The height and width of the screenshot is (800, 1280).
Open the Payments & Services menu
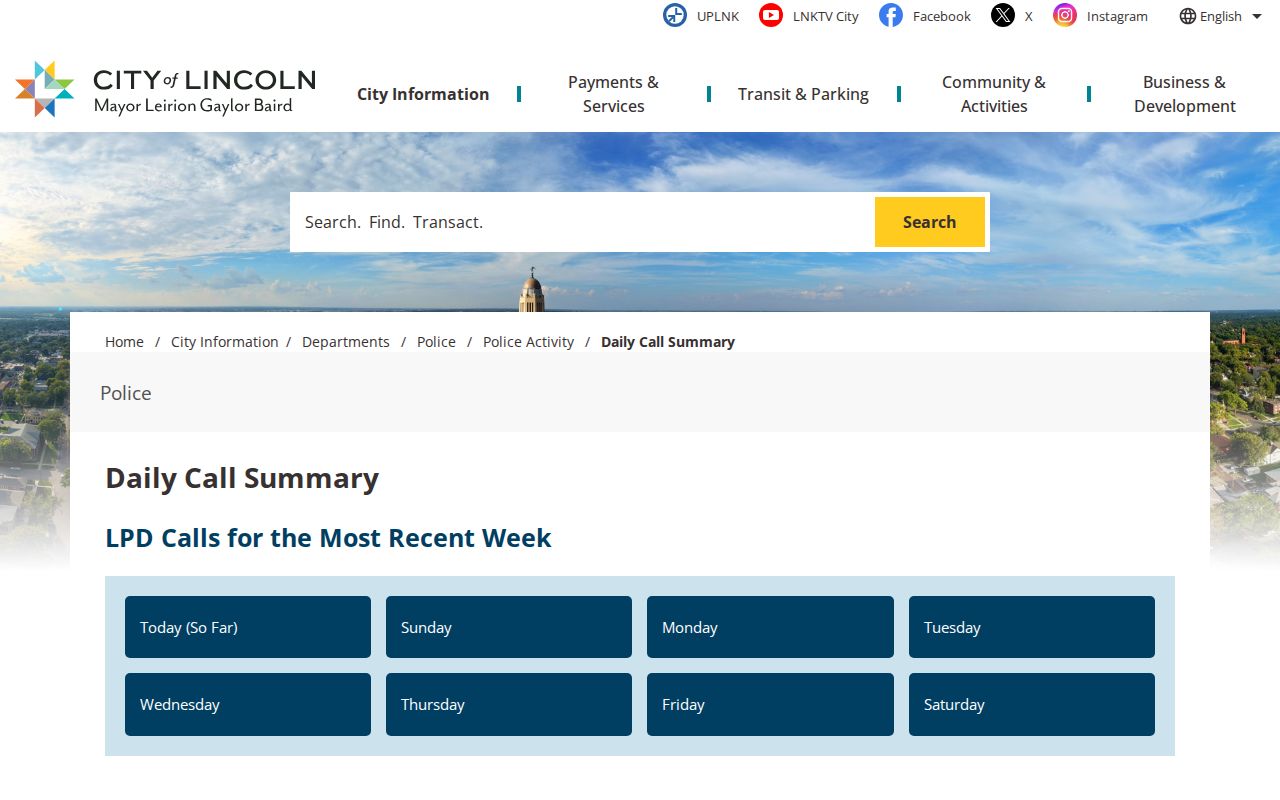click(613, 94)
